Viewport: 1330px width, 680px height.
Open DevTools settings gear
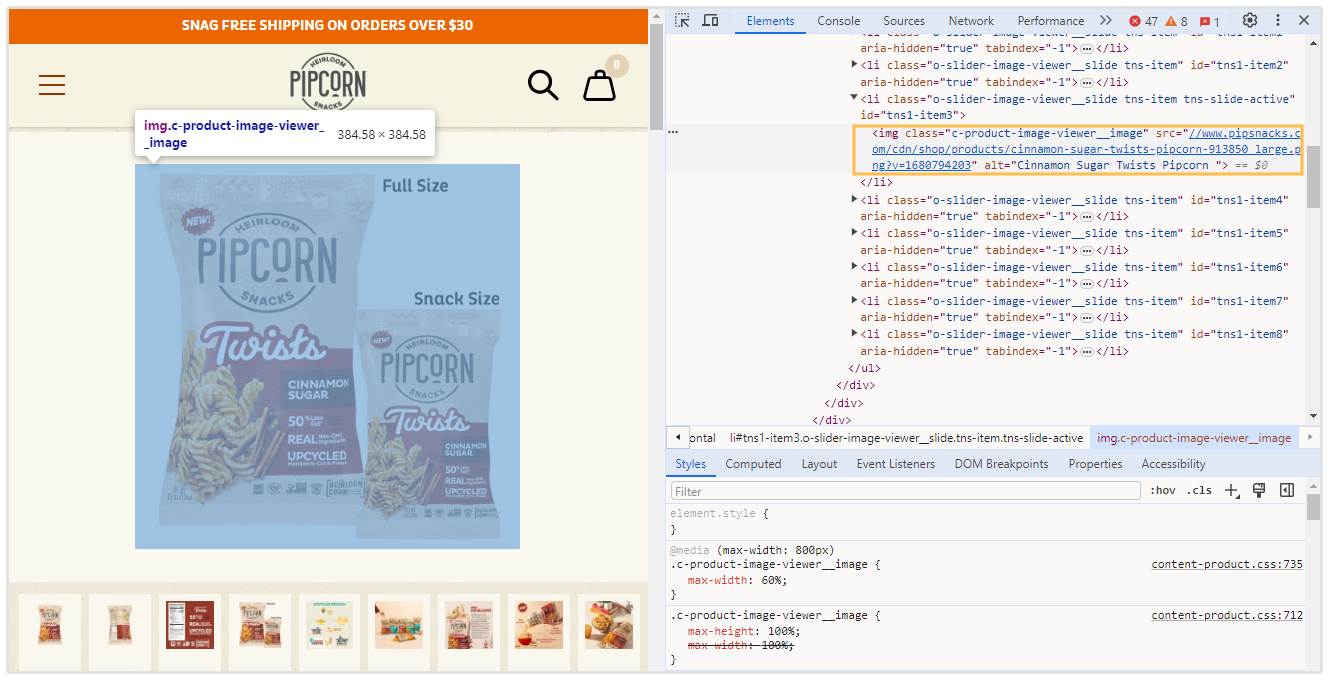(1250, 20)
